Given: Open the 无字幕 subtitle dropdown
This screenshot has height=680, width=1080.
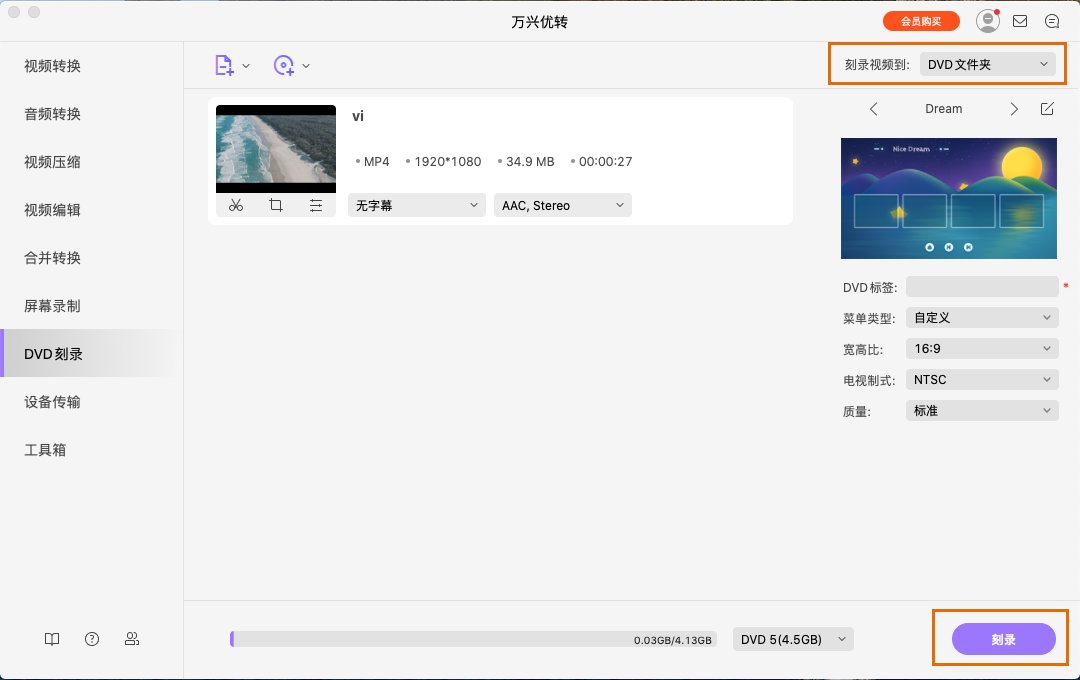Looking at the screenshot, I should [x=417, y=205].
